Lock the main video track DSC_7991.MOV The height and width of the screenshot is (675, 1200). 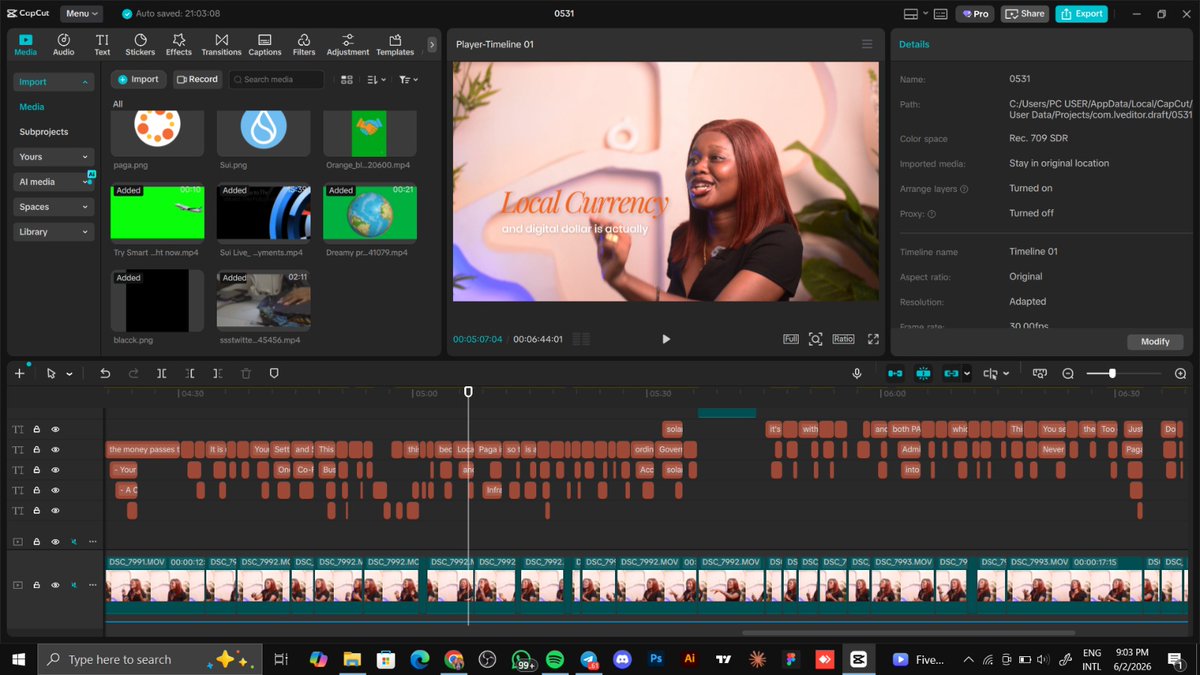pyautogui.click(x=36, y=584)
